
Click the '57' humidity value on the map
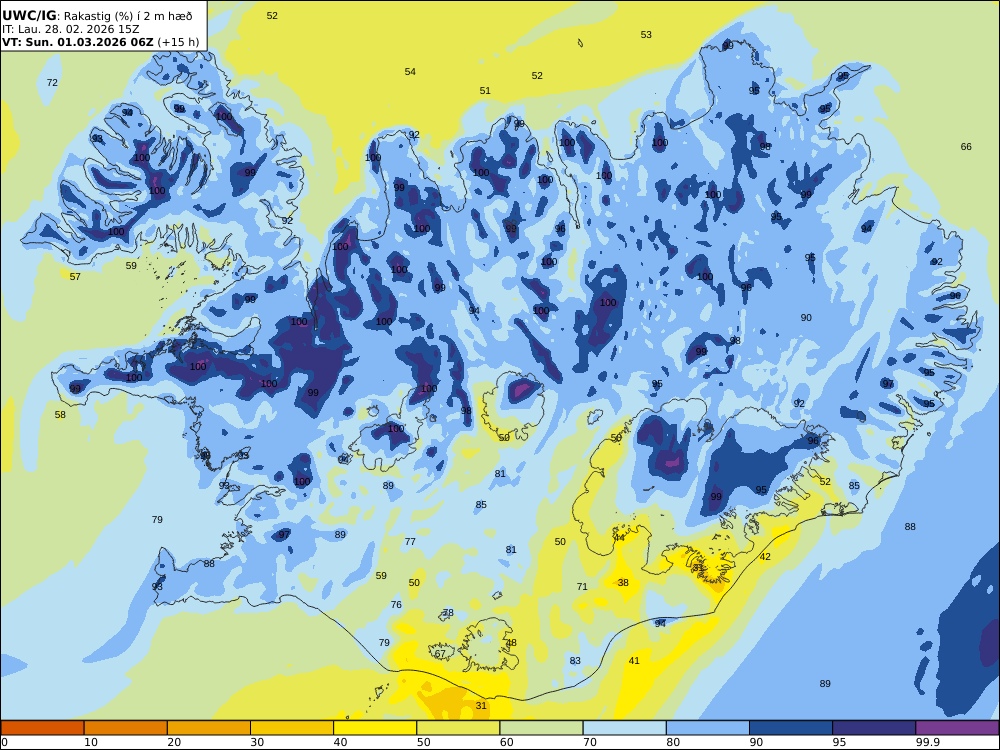click(x=75, y=277)
